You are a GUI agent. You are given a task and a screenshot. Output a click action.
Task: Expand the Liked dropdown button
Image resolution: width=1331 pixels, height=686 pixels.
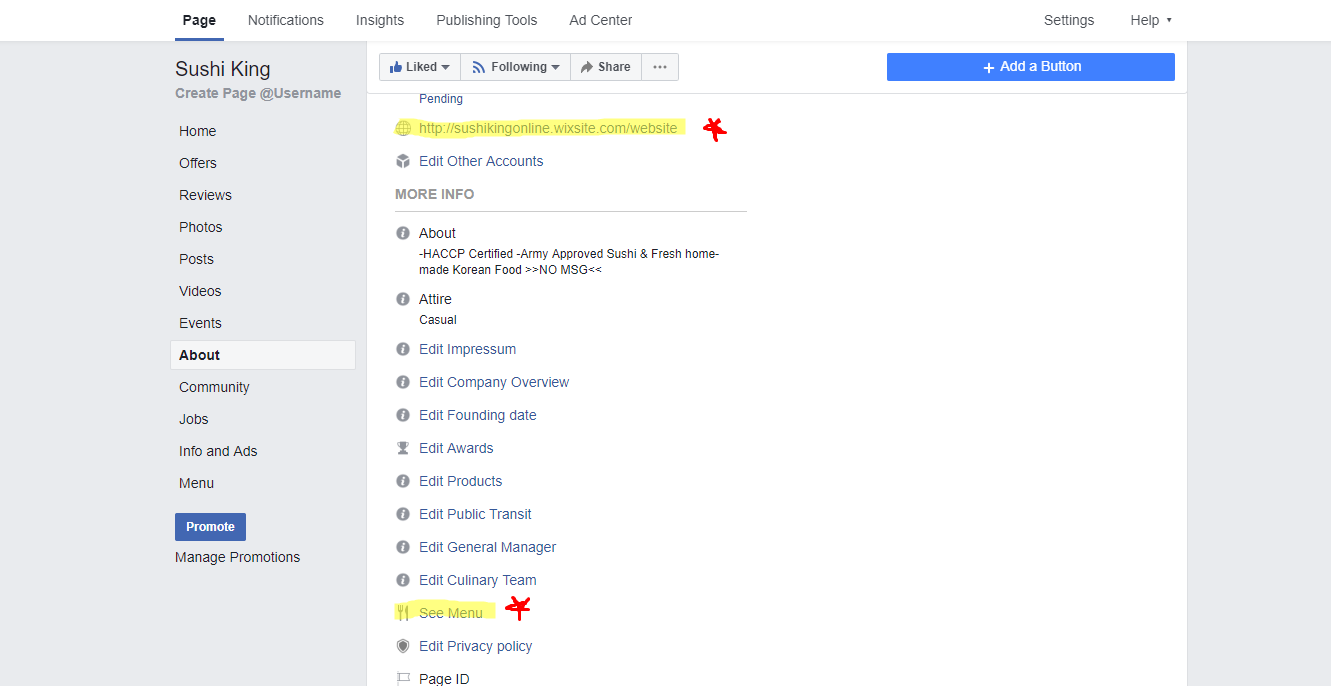420,67
